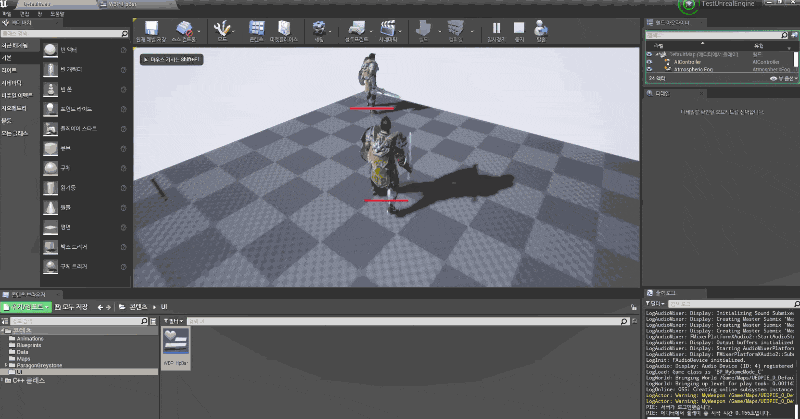This screenshot has width=800, height=419.
Task: Select the Empty Actor sphere icon
Action: pos(50,50)
